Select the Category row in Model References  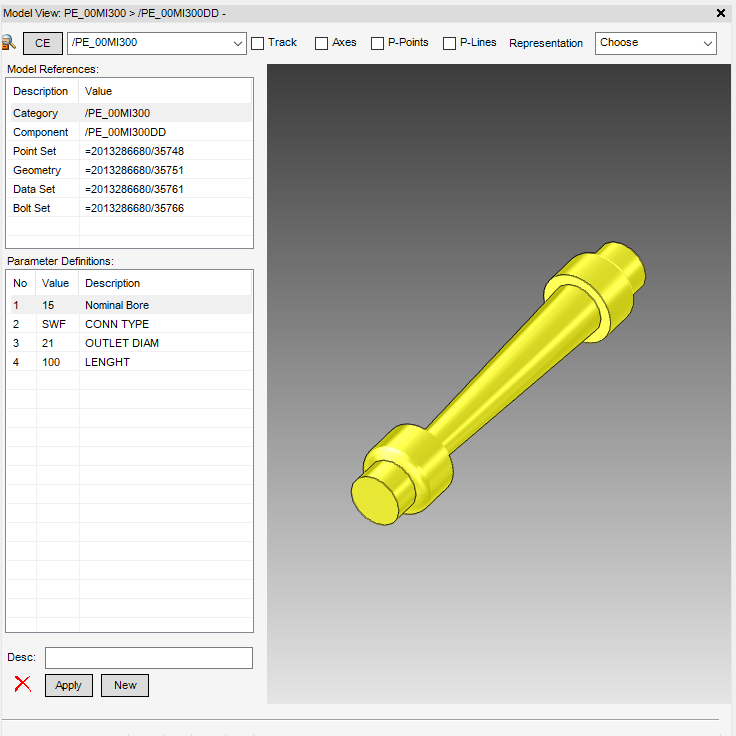[x=130, y=113]
